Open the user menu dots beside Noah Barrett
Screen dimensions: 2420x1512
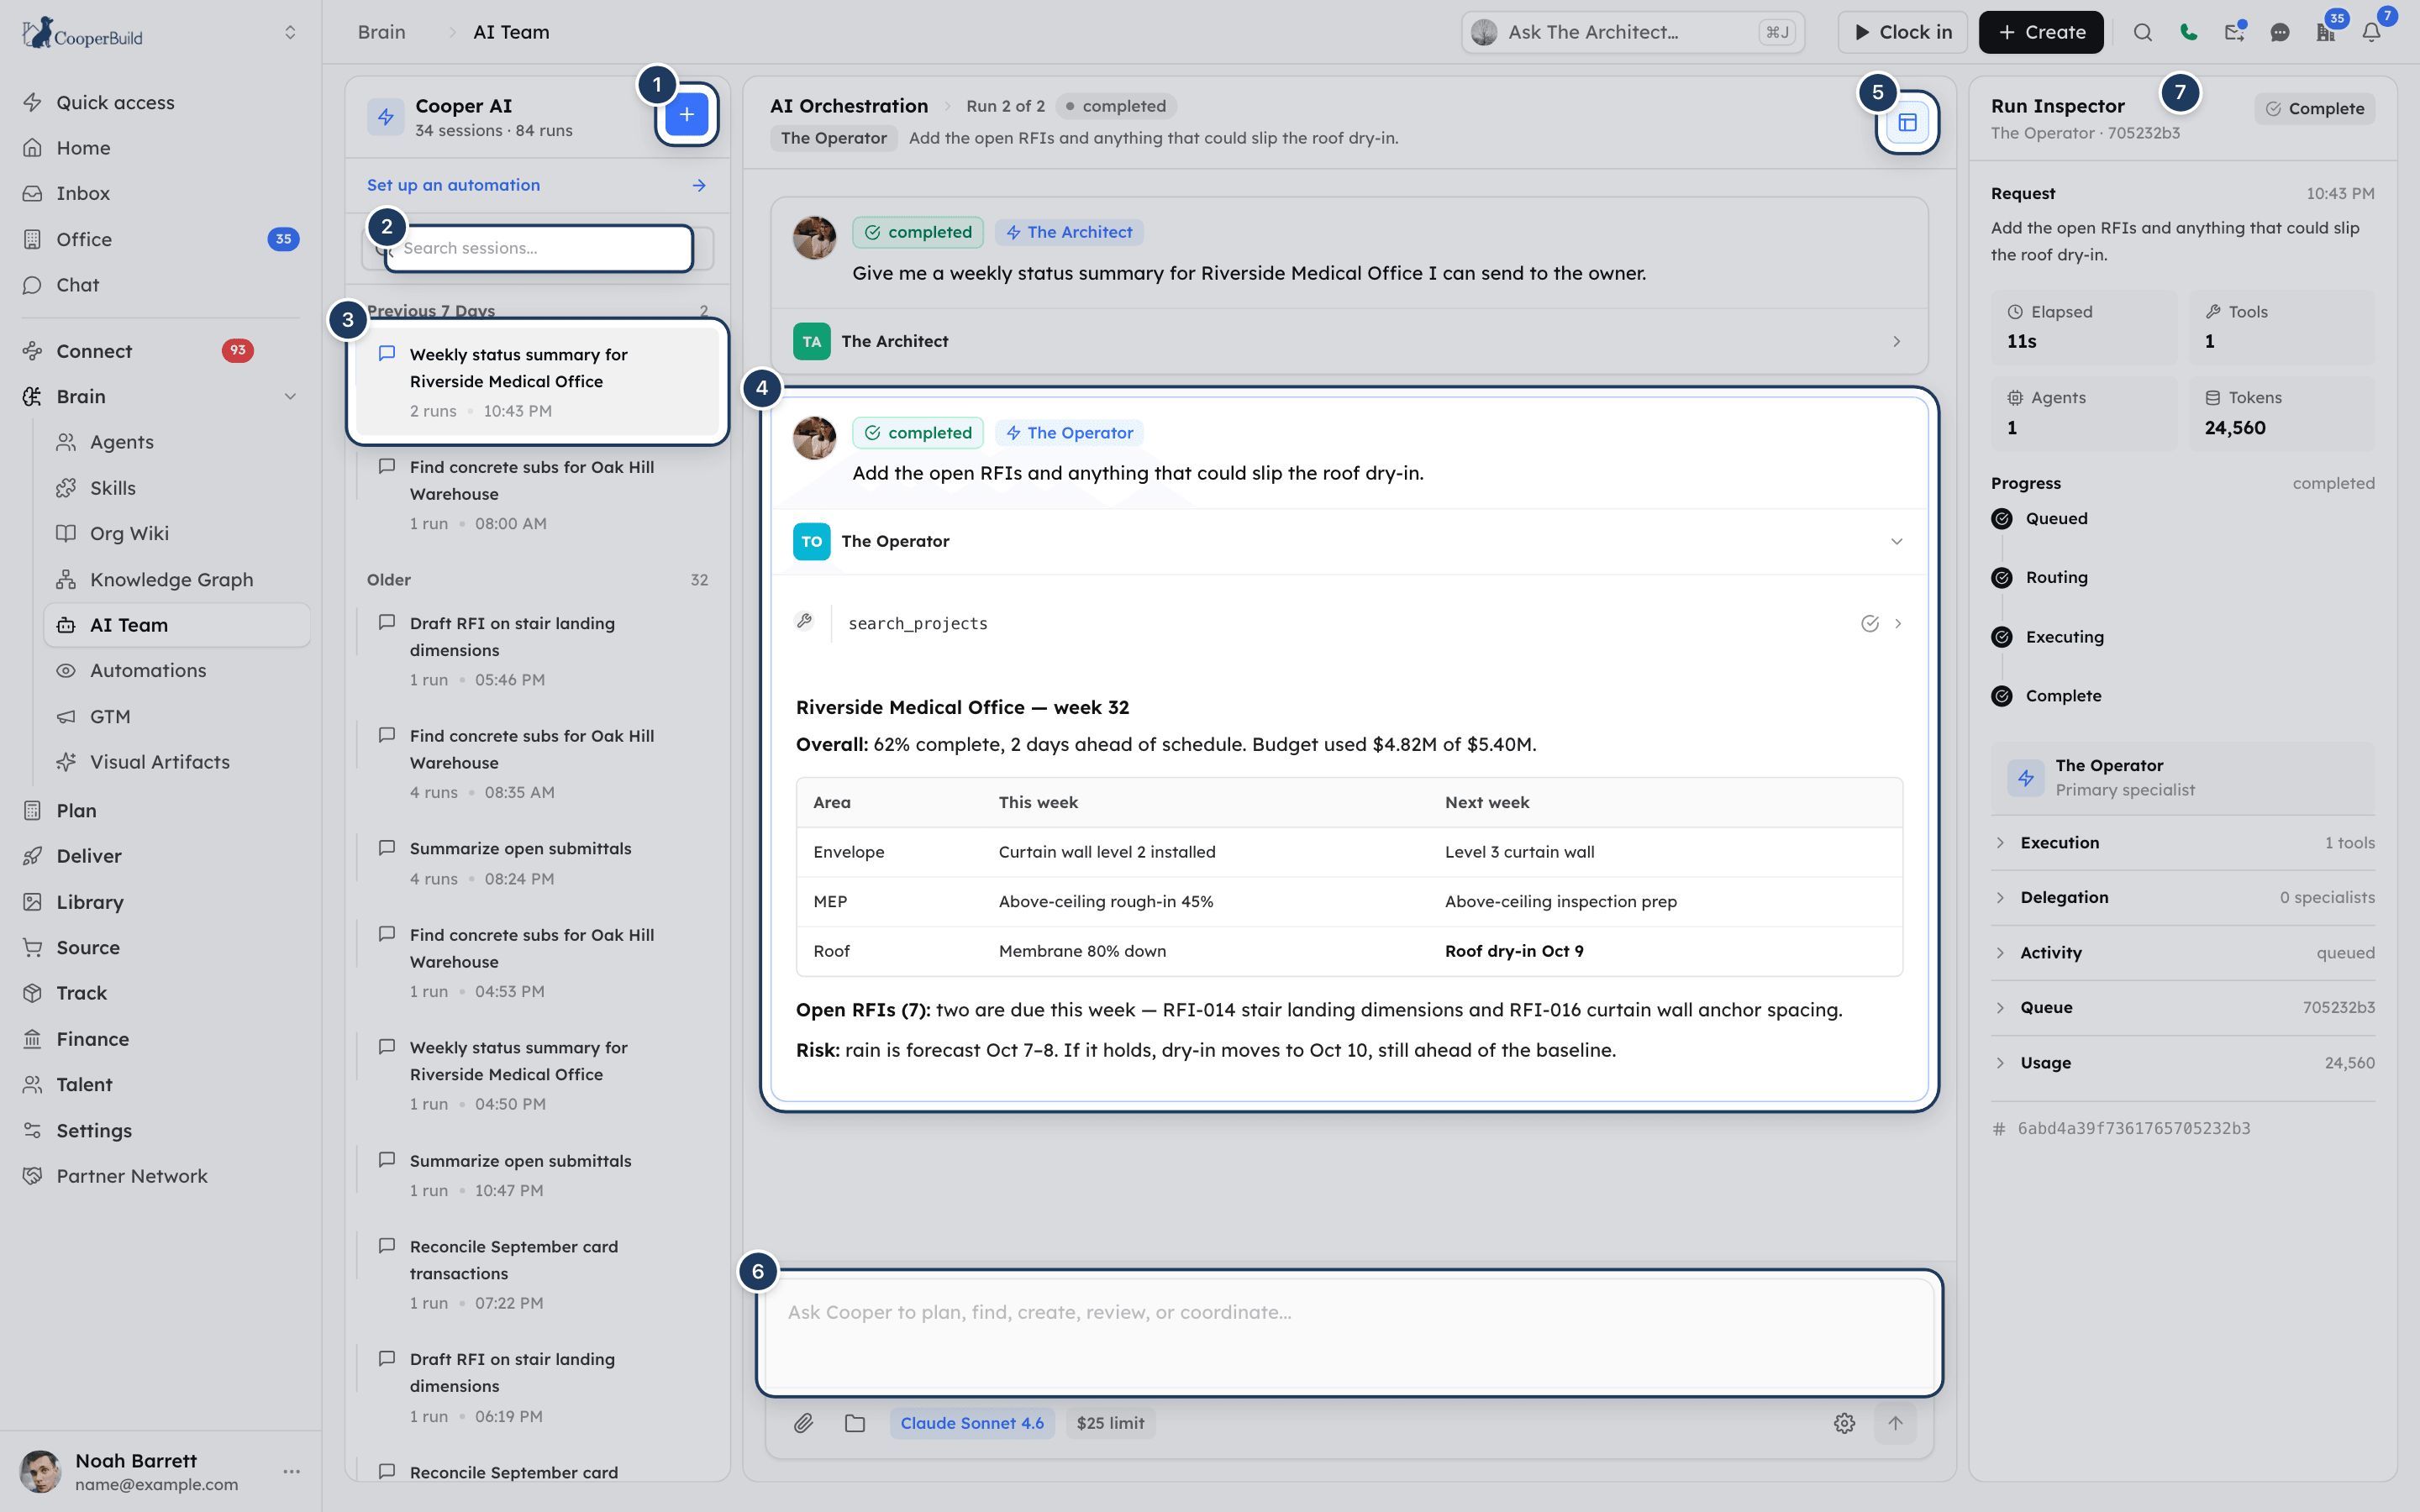pyautogui.click(x=291, y=1471)
